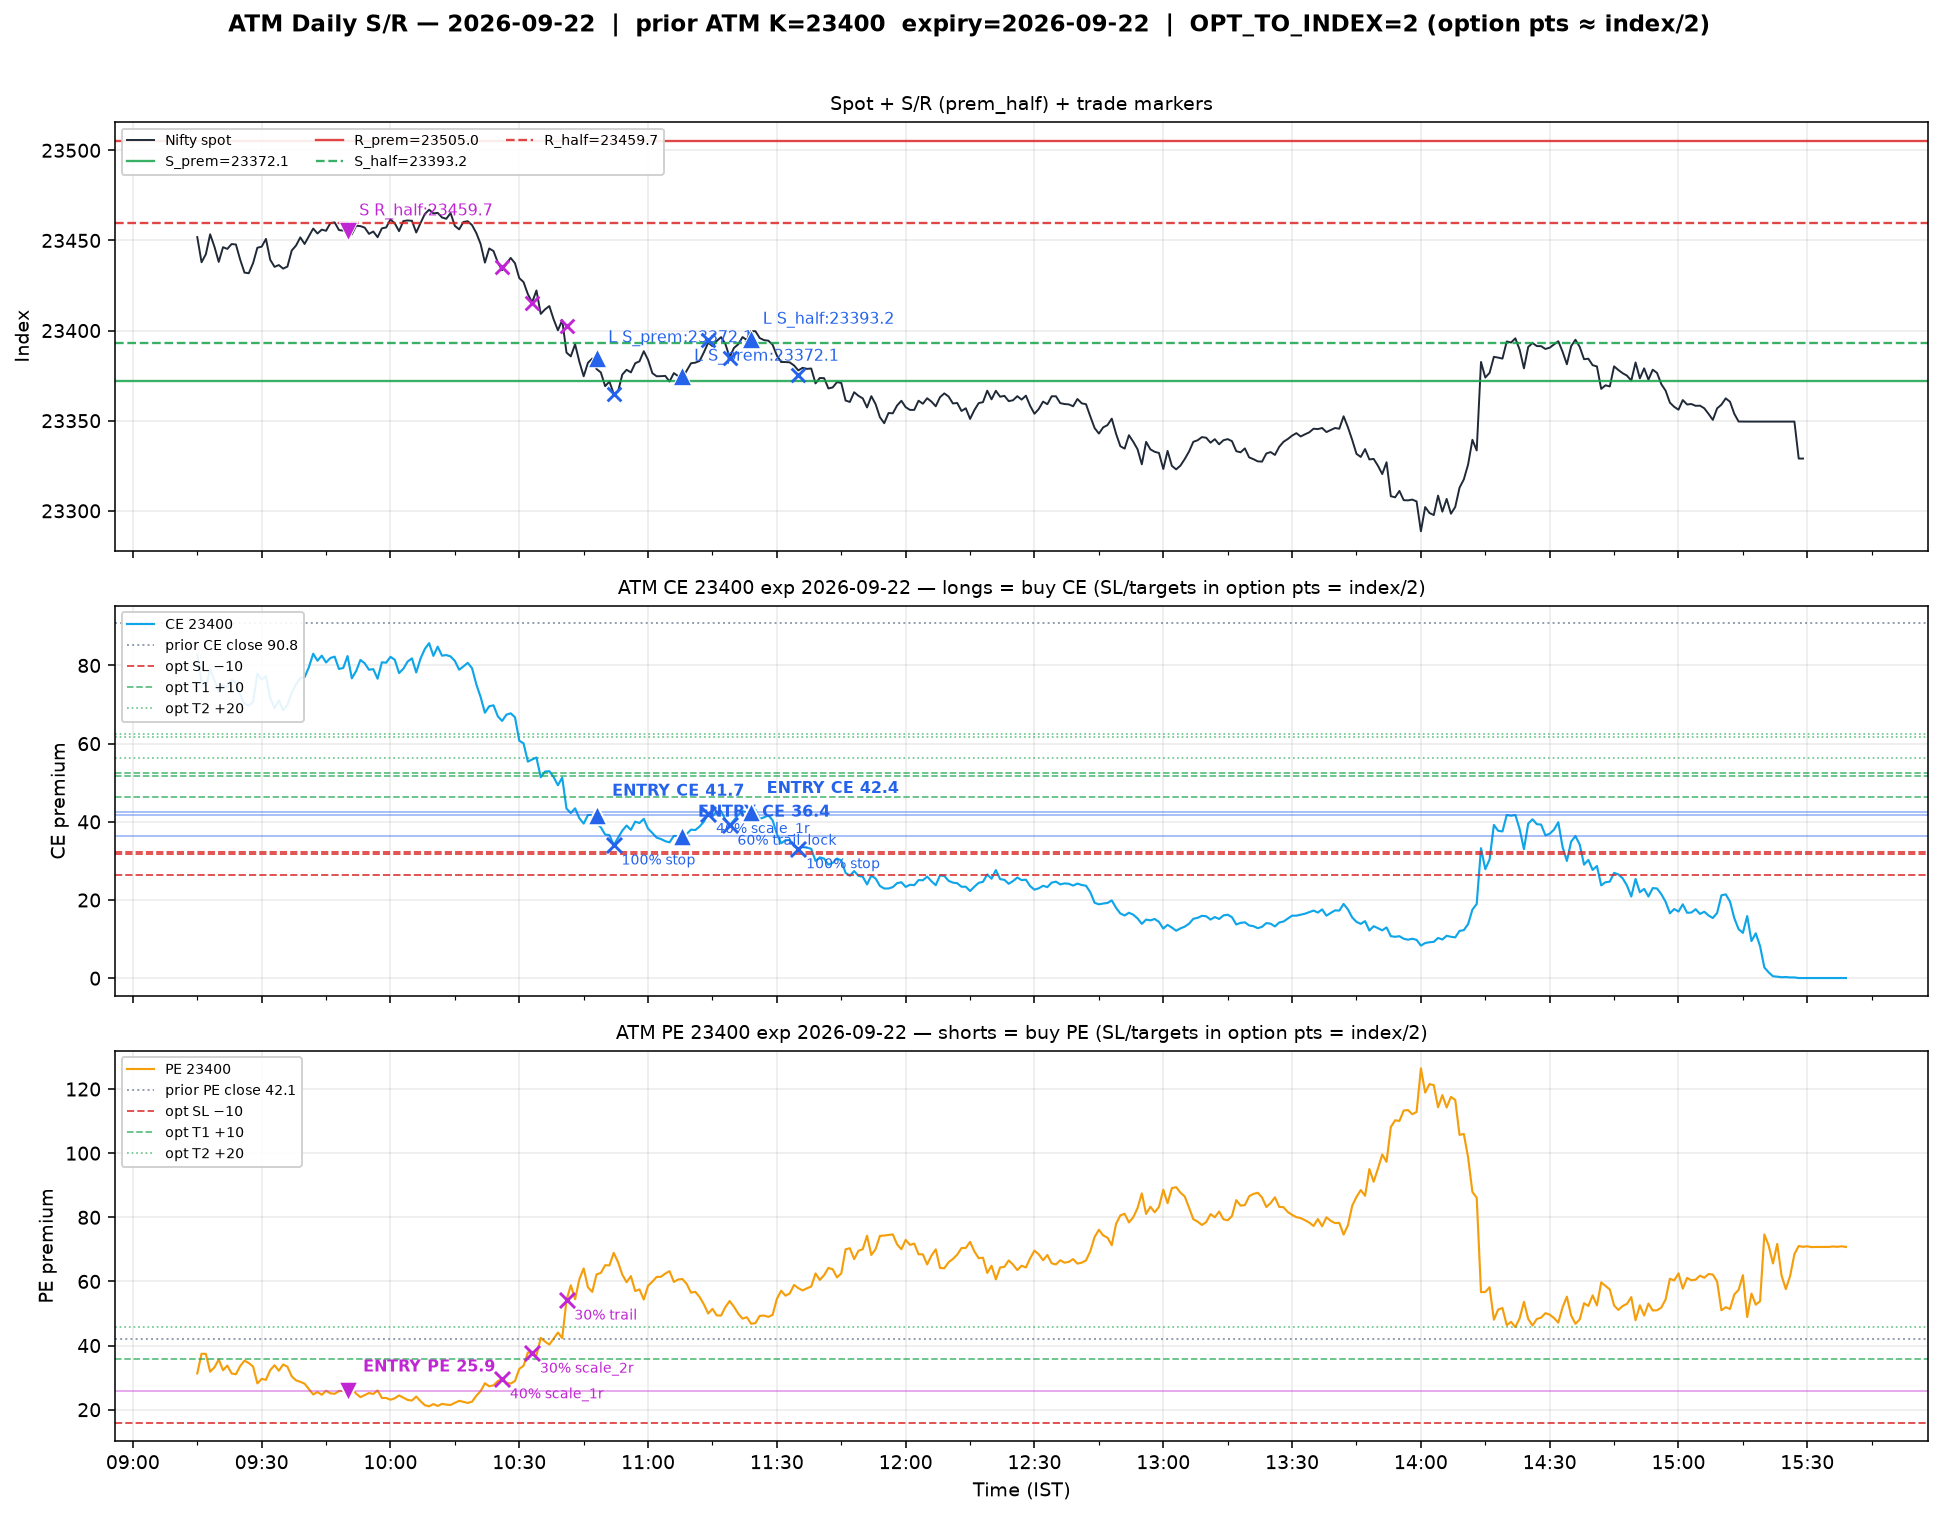Click the magenta entry triangle below ENTRY PE 25.9
This screenshot has width=1942, height=1515.
348,1390
